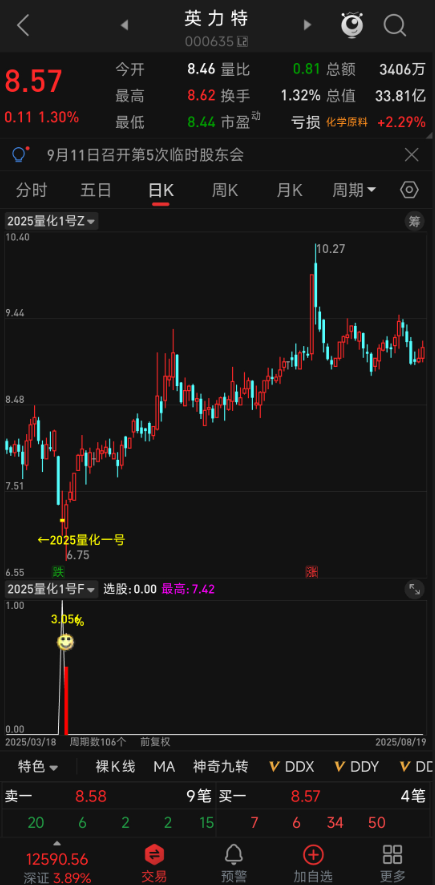Select the 月K tab

289,190
